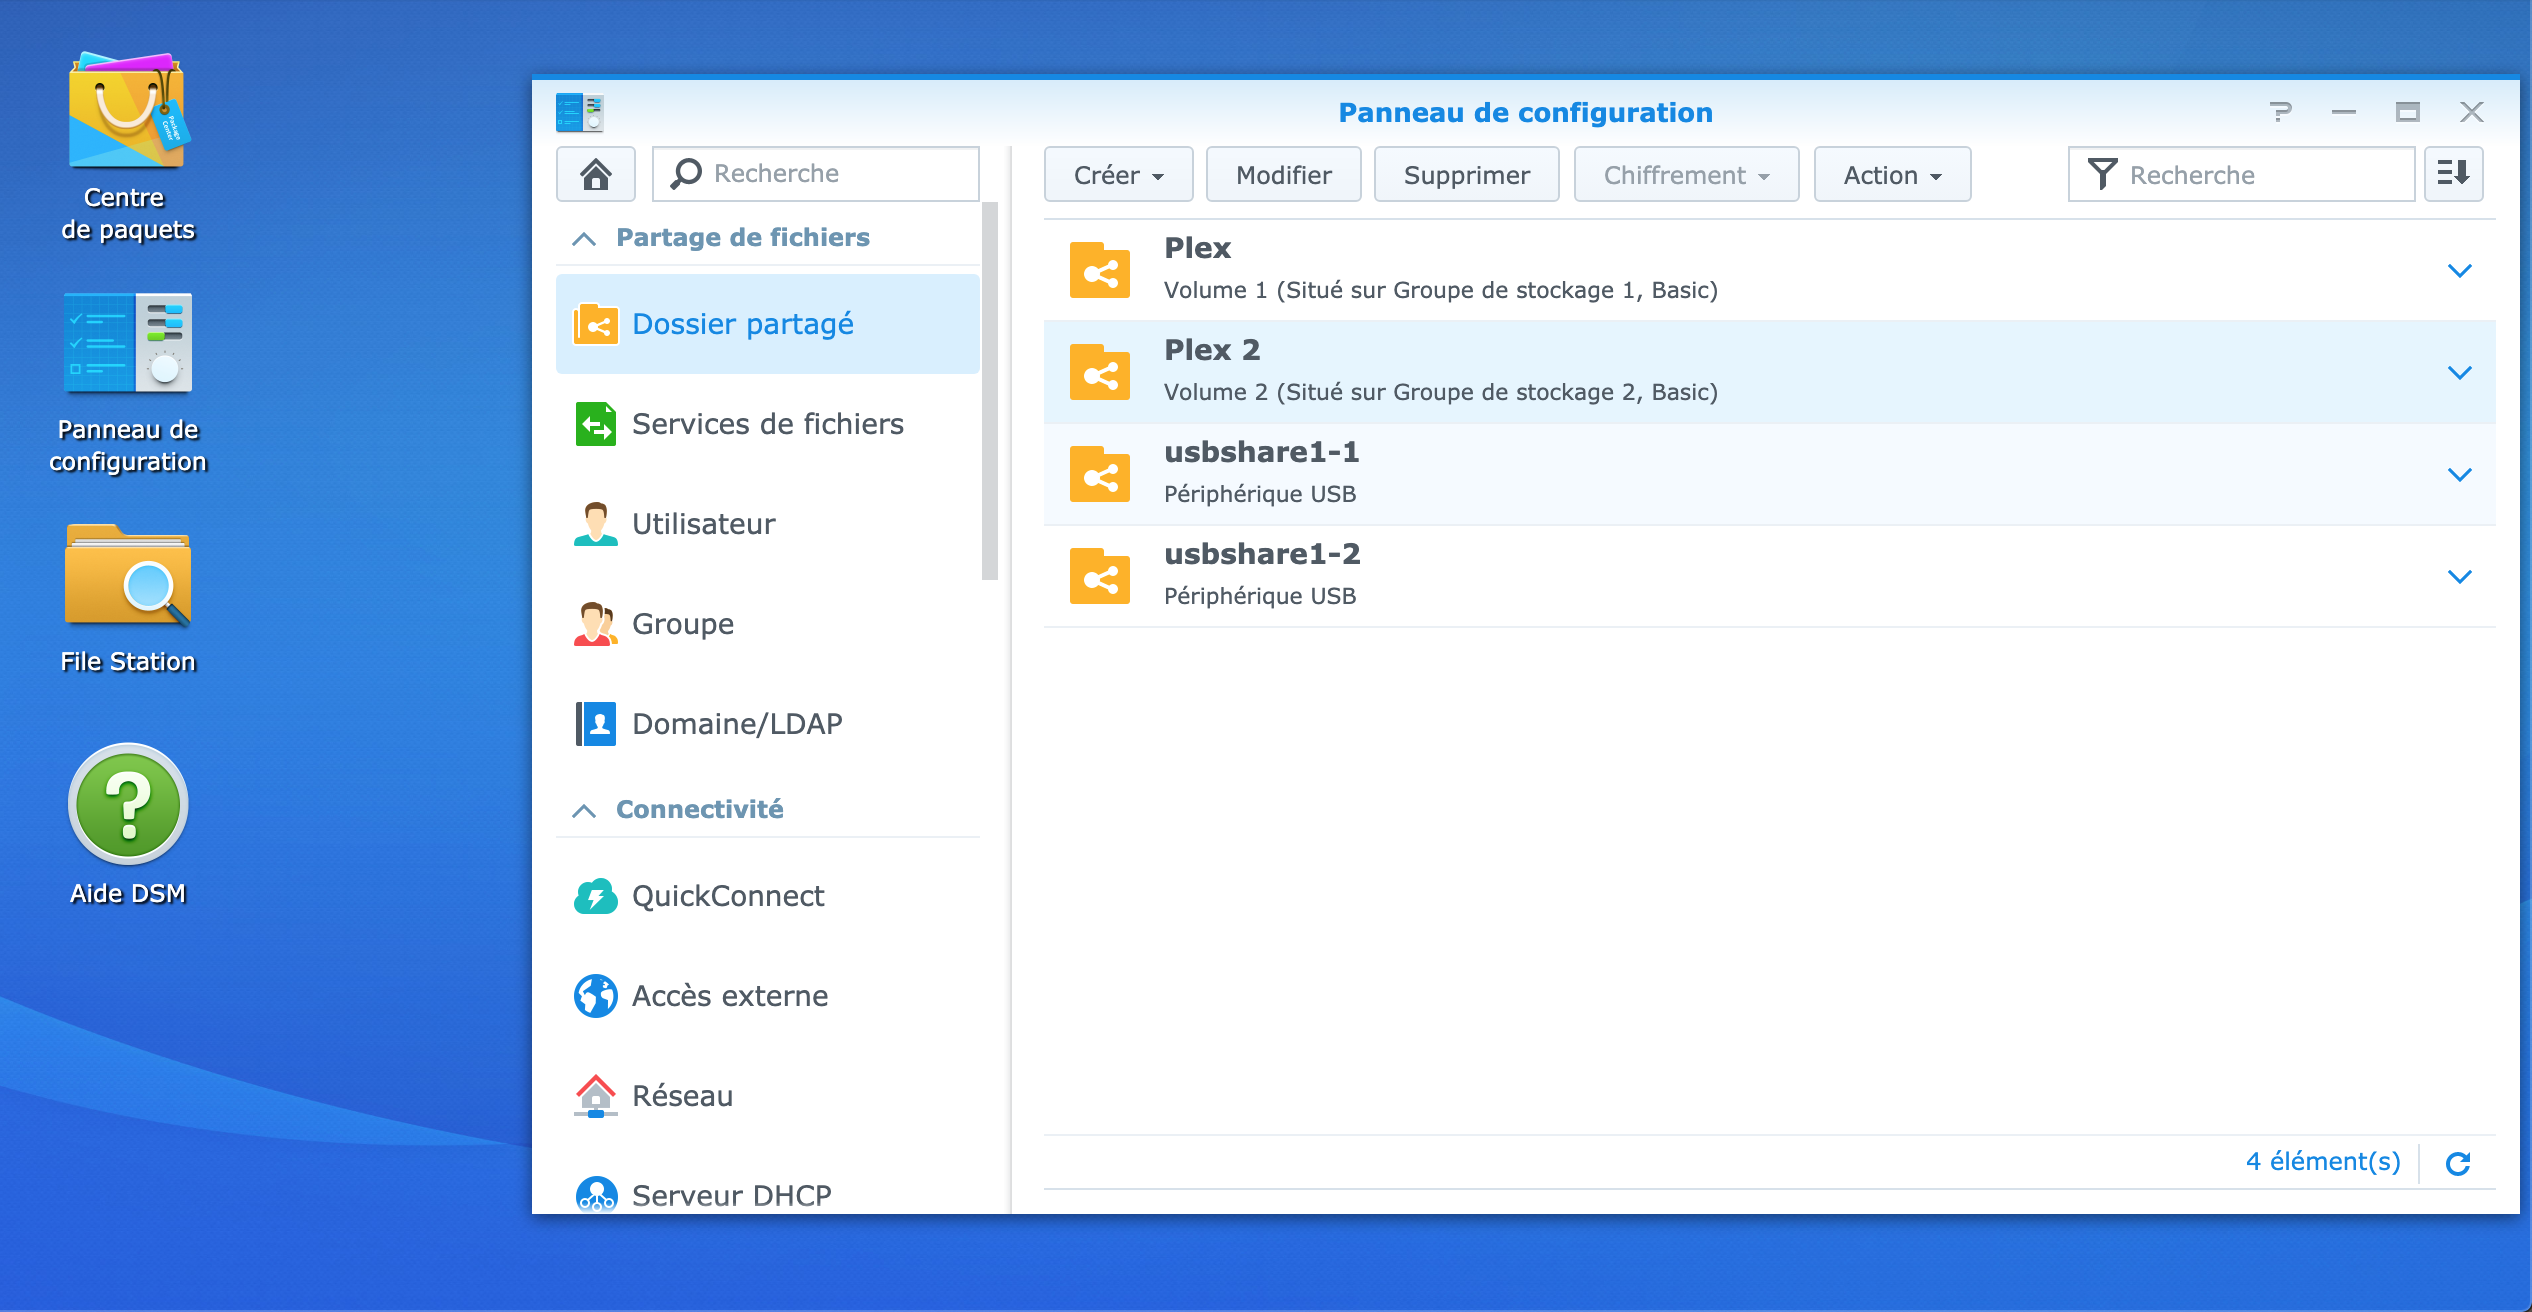This screenshot has height=1312, width=2532.
Task: Open File Station desktop icon
Action: (127, 577)
